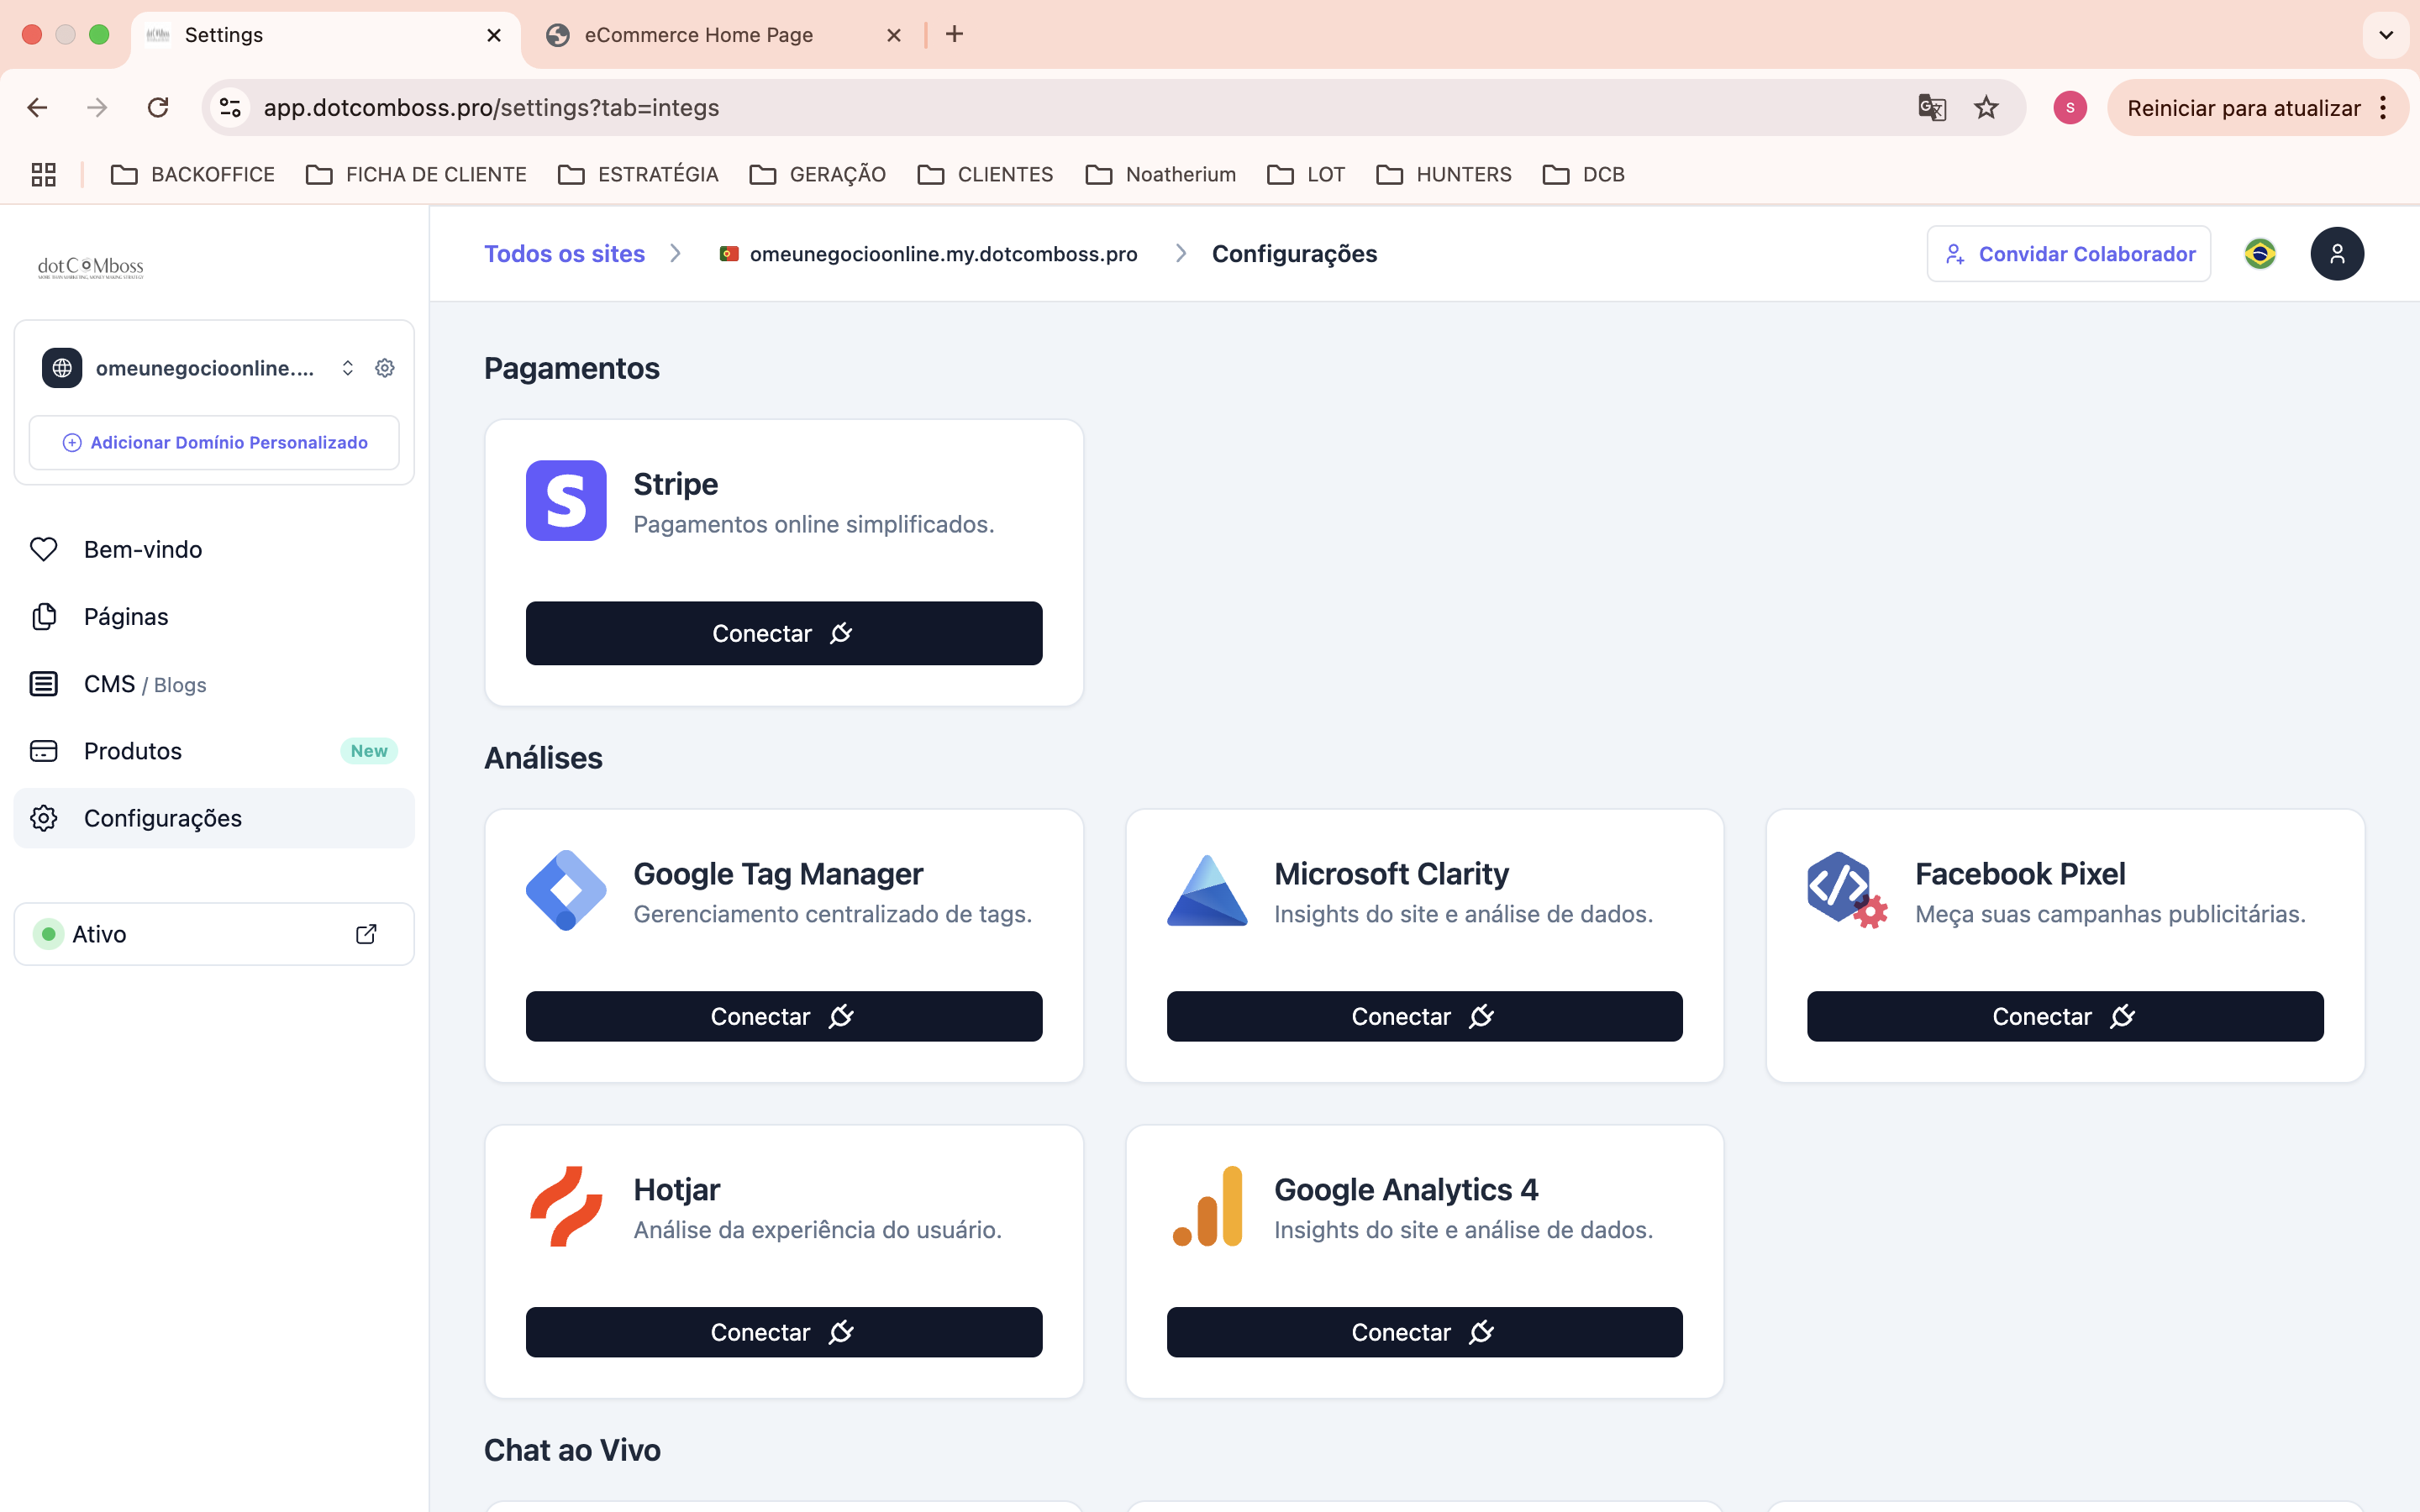Click the Brazil flag language icon
Image resolution: width=2420 pixels, height=1512 pixels.
[2260, 254]
